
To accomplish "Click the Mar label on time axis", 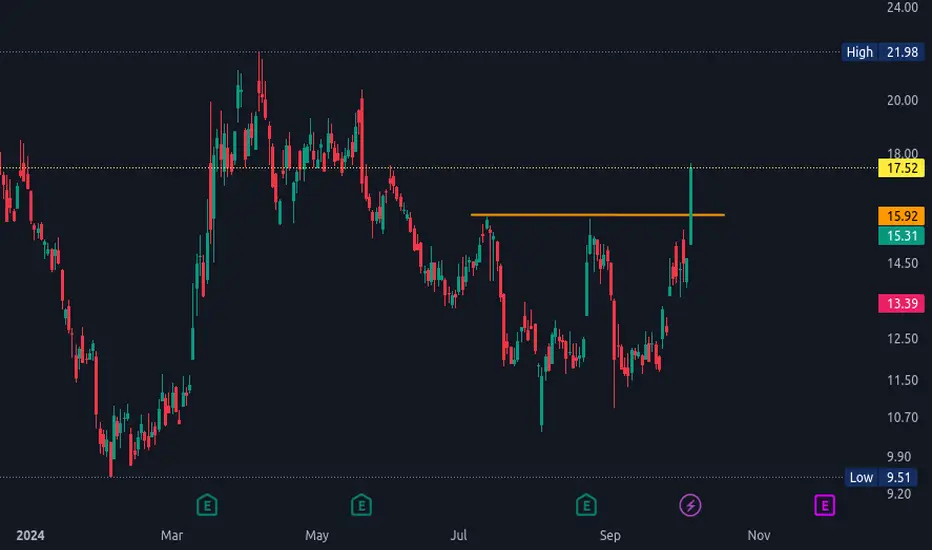I will click(172, 535).
